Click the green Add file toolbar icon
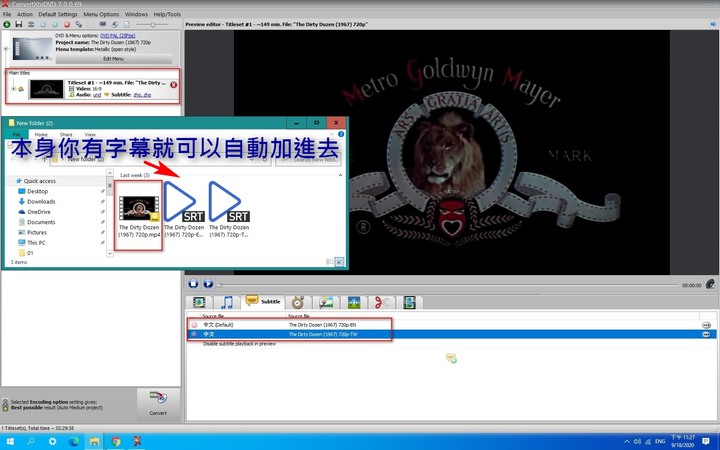Image resolution: width=720 pixels, height=450 pixels. tap(7, 24)
